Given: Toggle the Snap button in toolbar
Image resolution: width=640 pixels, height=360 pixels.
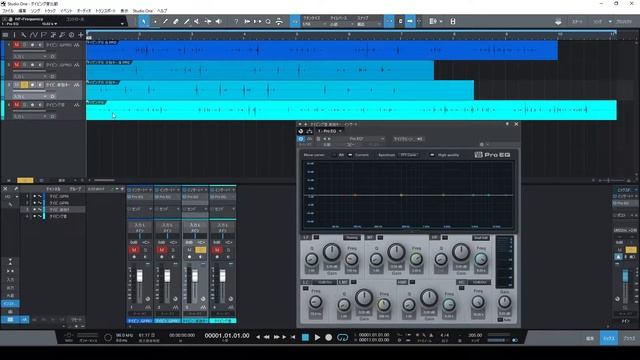Looking at the screenshot, I should (389, 21).
